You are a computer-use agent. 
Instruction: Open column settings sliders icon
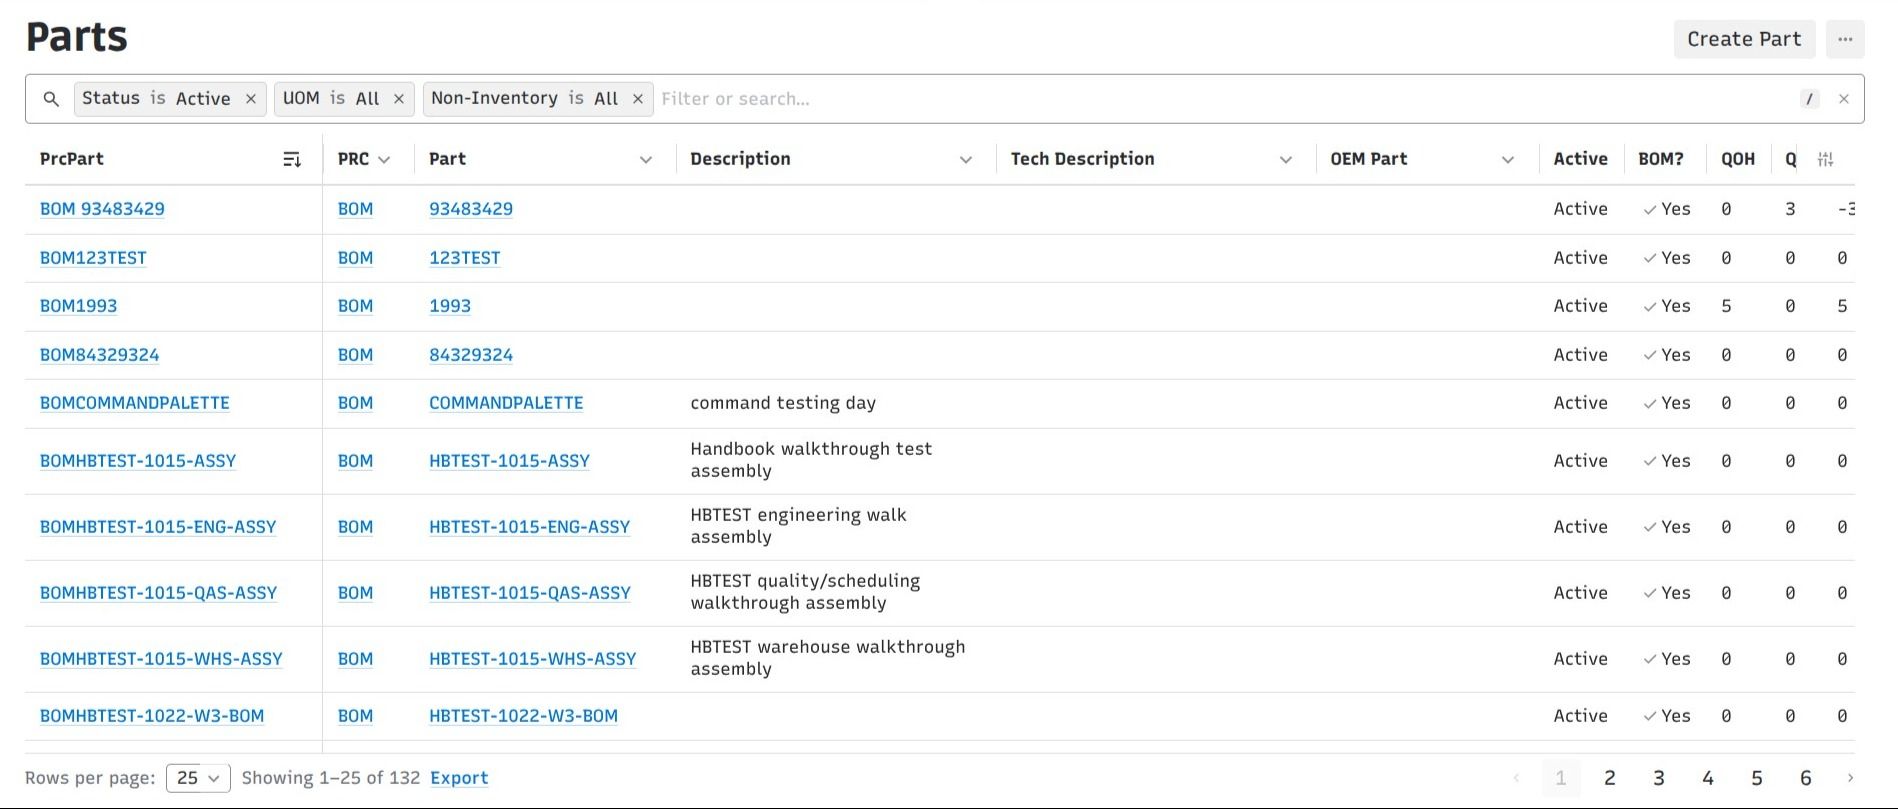(1825, 159)
